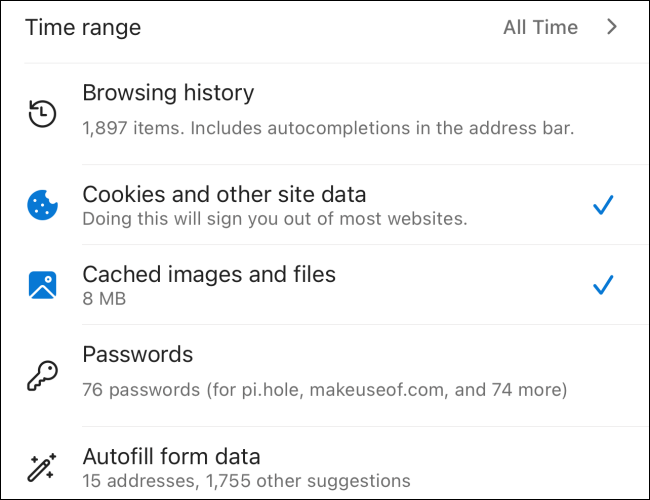Click the 8 MB cache size text
Viewport: 650px width, 500px height.
[x=104, y=298]
